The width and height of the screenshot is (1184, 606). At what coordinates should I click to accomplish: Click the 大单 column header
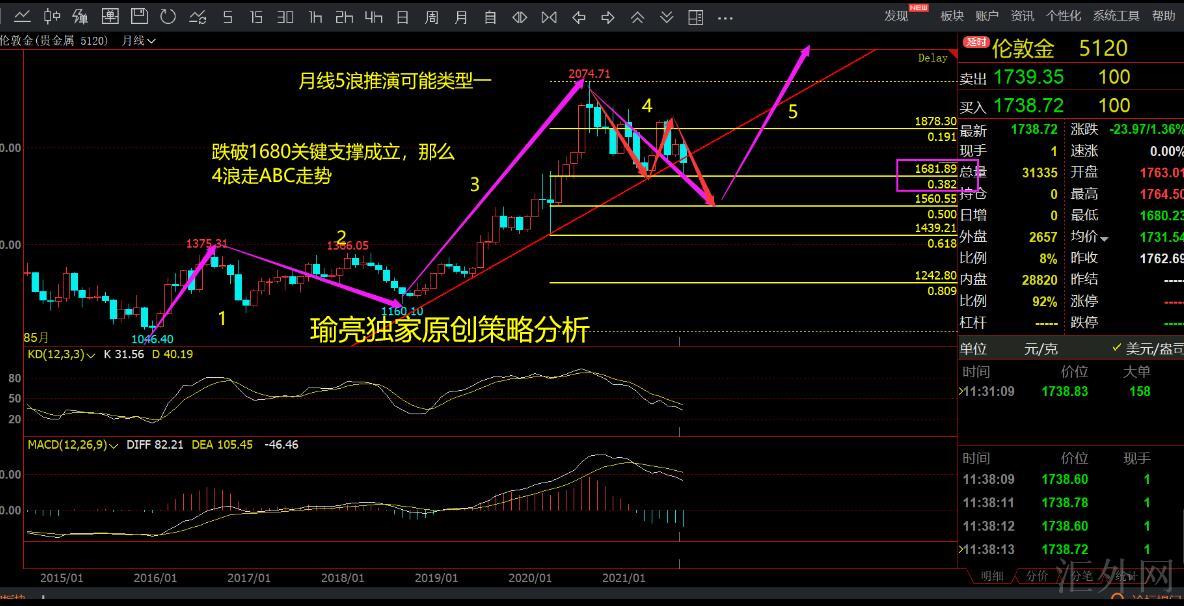point(1136,371)
